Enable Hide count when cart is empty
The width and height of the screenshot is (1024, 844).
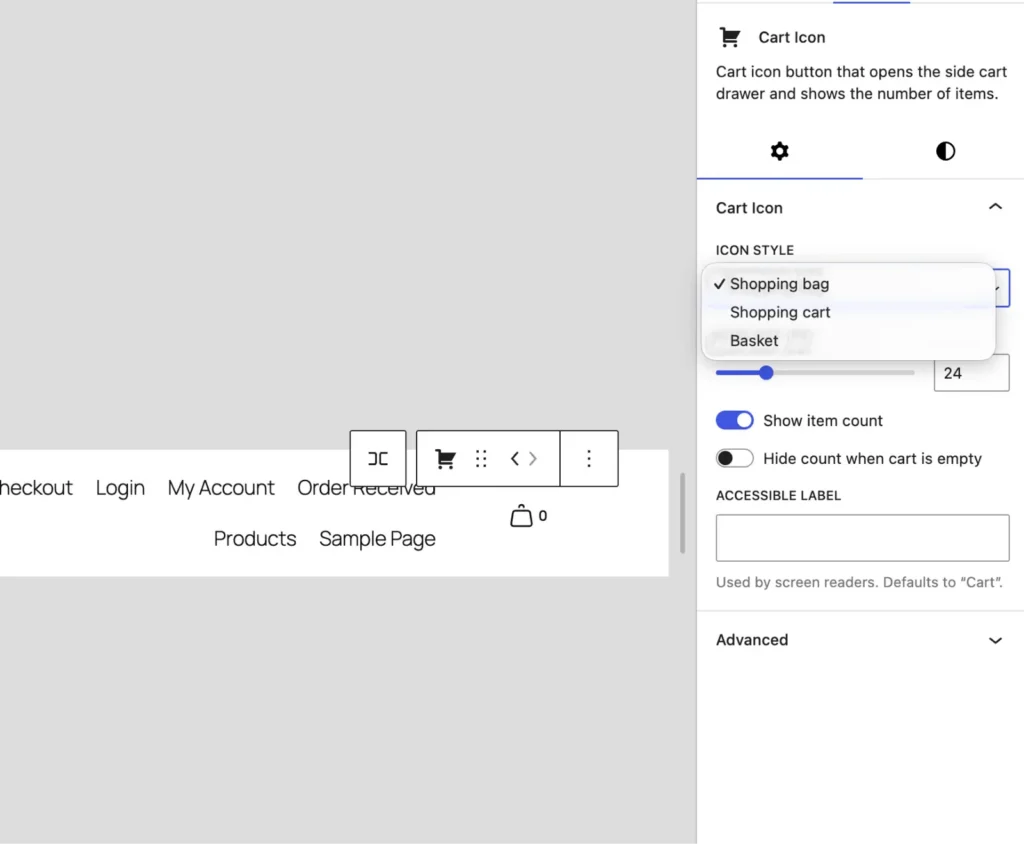pos(735,459)
